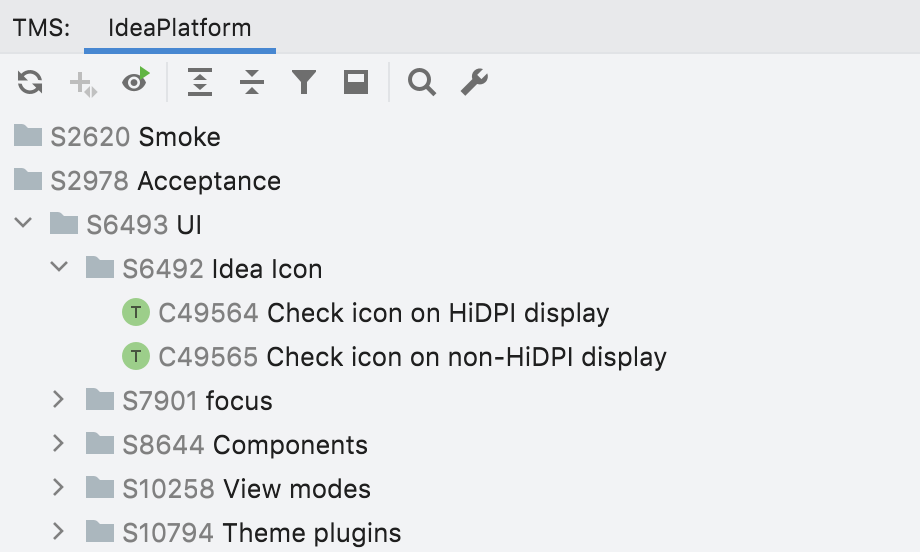Expand all tree nodes
Viewport: 920px width, 552px height.
pos(200,82)
